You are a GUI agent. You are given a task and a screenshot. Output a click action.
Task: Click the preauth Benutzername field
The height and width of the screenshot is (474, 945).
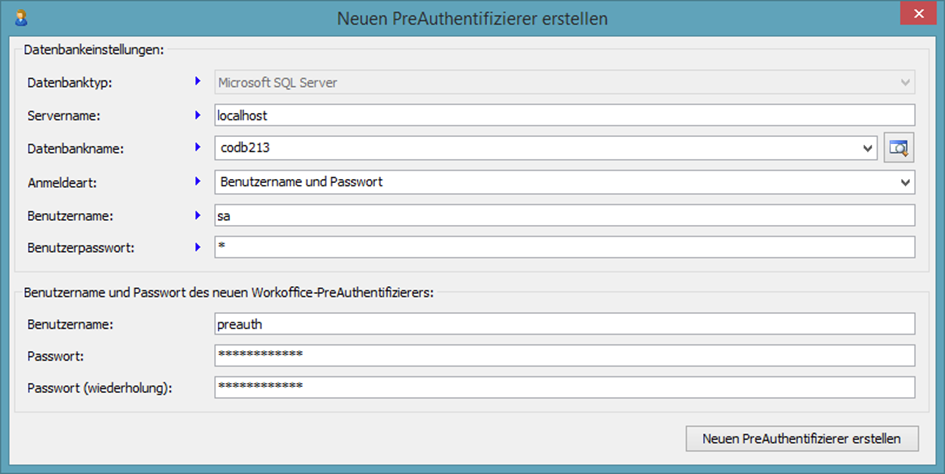[x=565, y=324]
